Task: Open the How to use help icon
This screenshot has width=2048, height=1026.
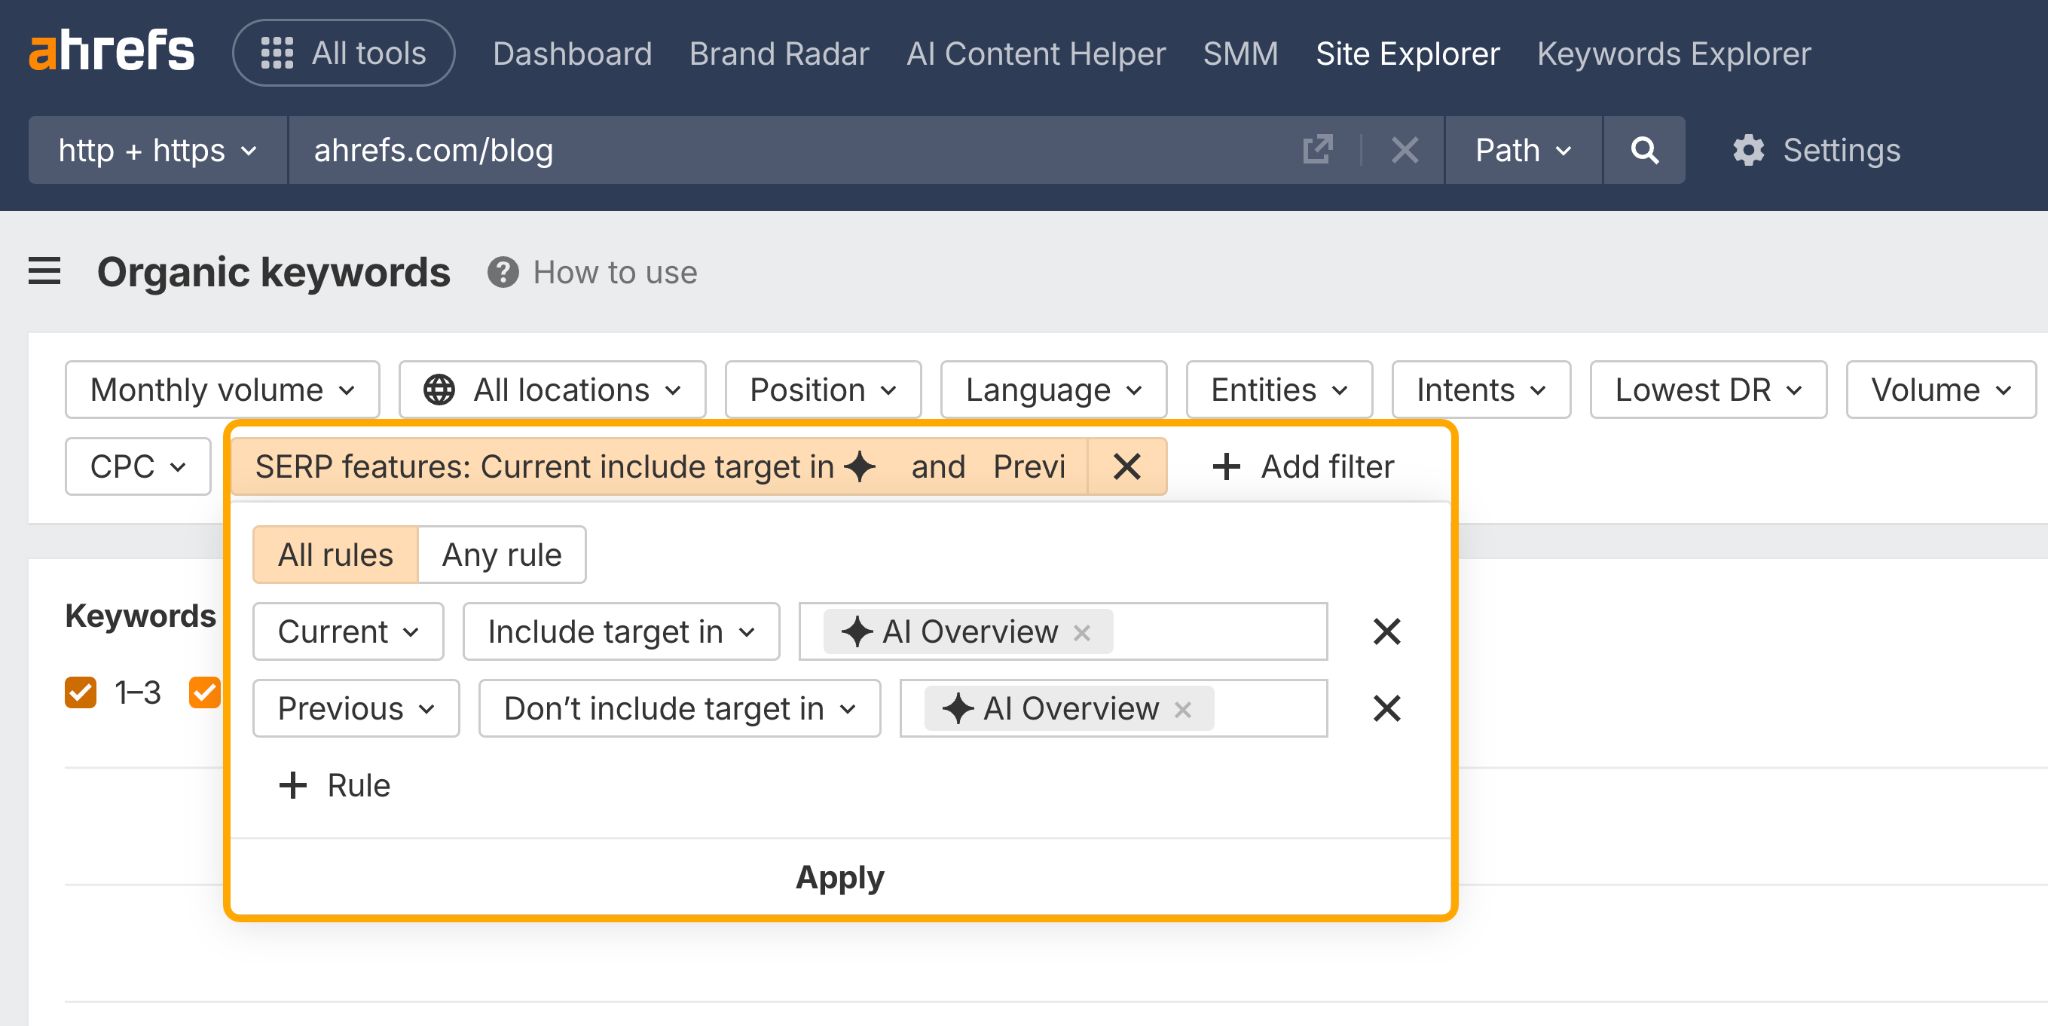Action: (503, 271)
